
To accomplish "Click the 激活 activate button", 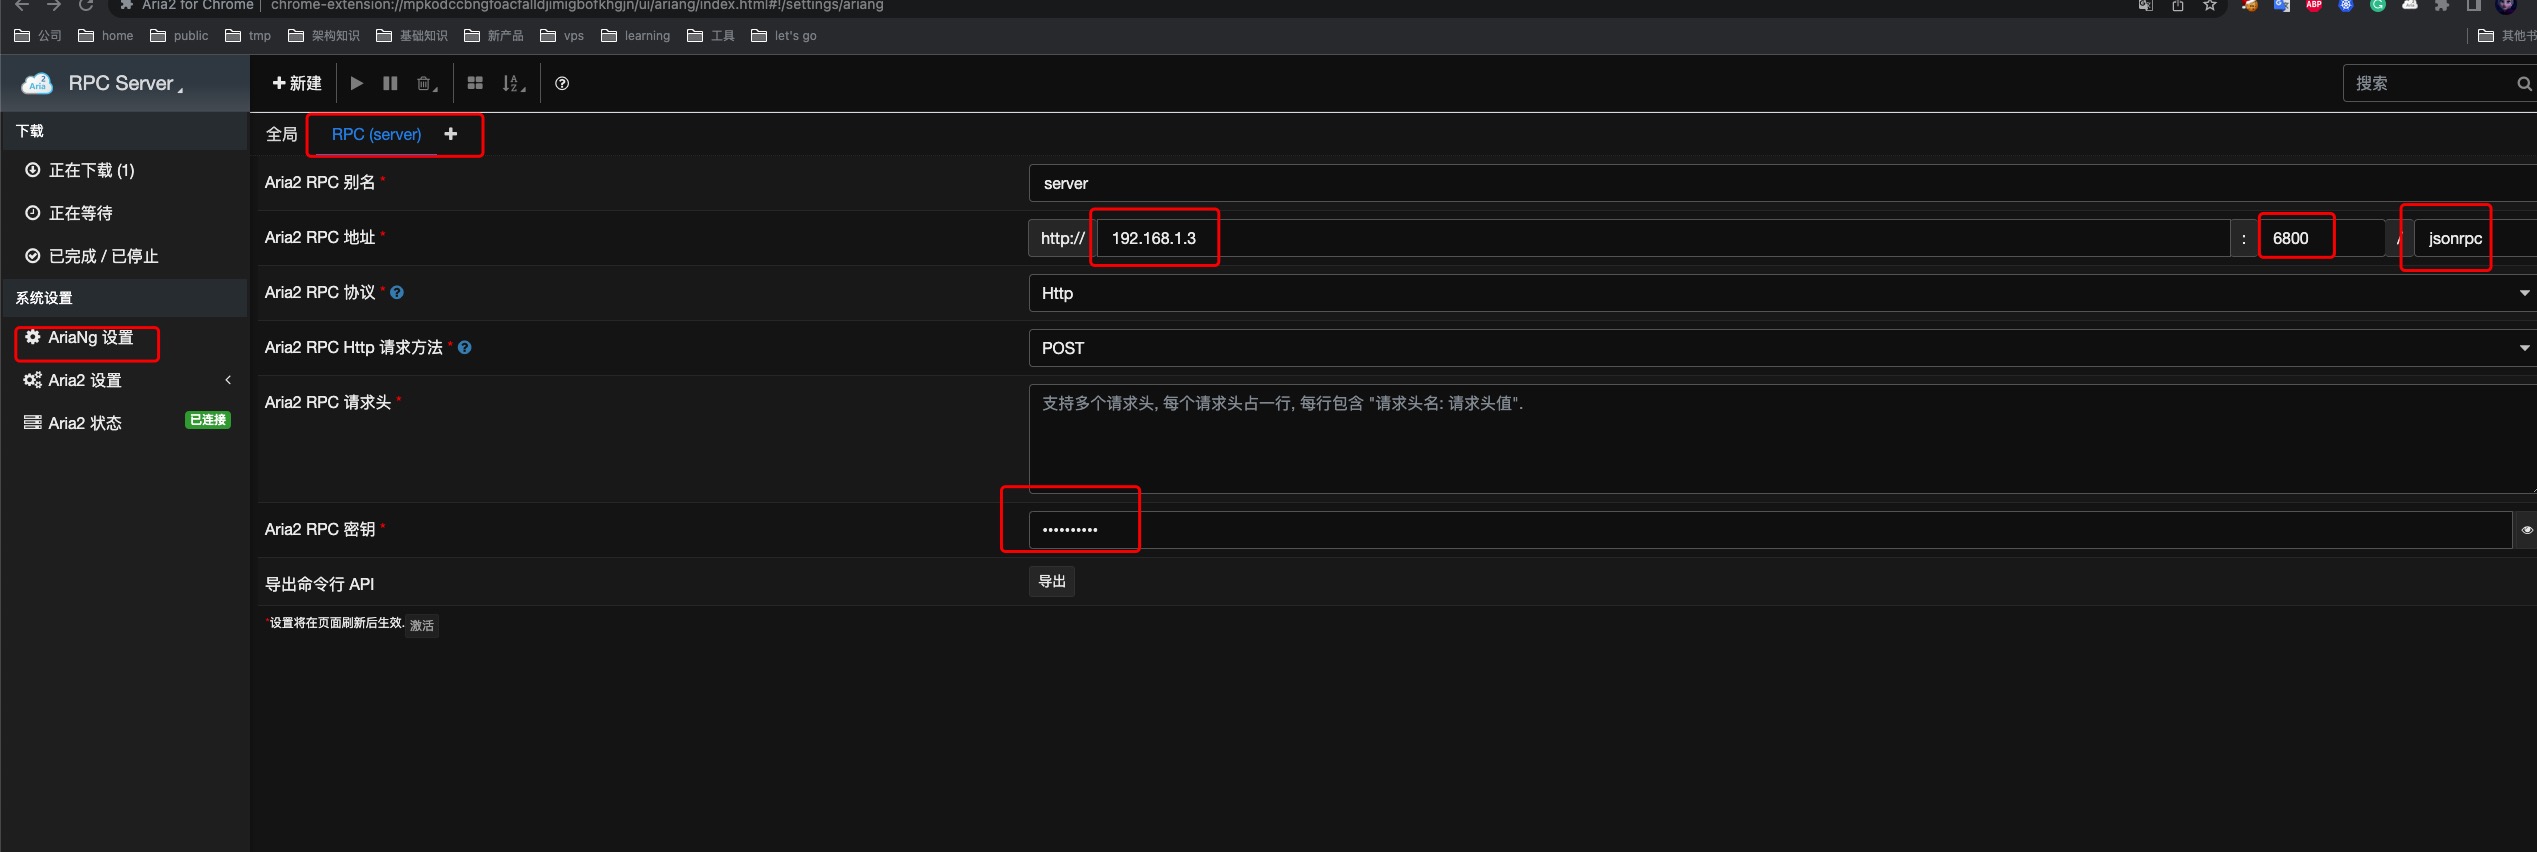I will point(422,626).
